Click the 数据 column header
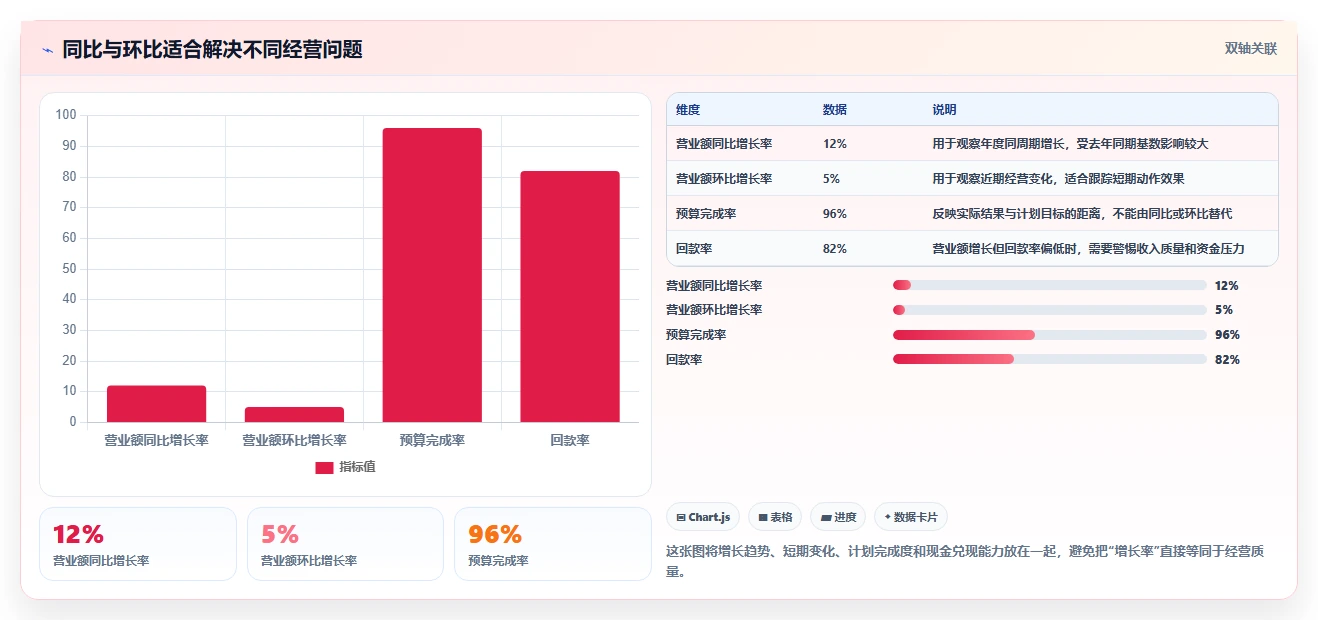Image resolution: width=1318 pixels, height=620 pixels. (835, 109)
